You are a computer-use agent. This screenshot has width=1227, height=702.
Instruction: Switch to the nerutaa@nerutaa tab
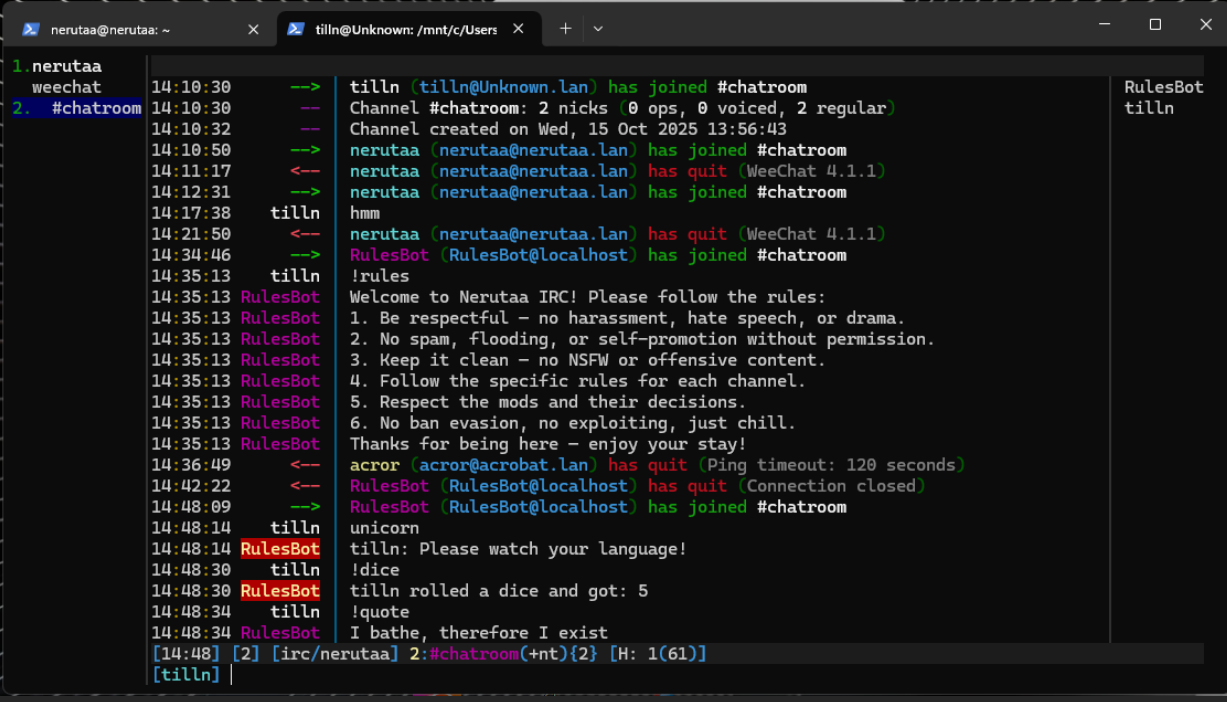(110, 30)
